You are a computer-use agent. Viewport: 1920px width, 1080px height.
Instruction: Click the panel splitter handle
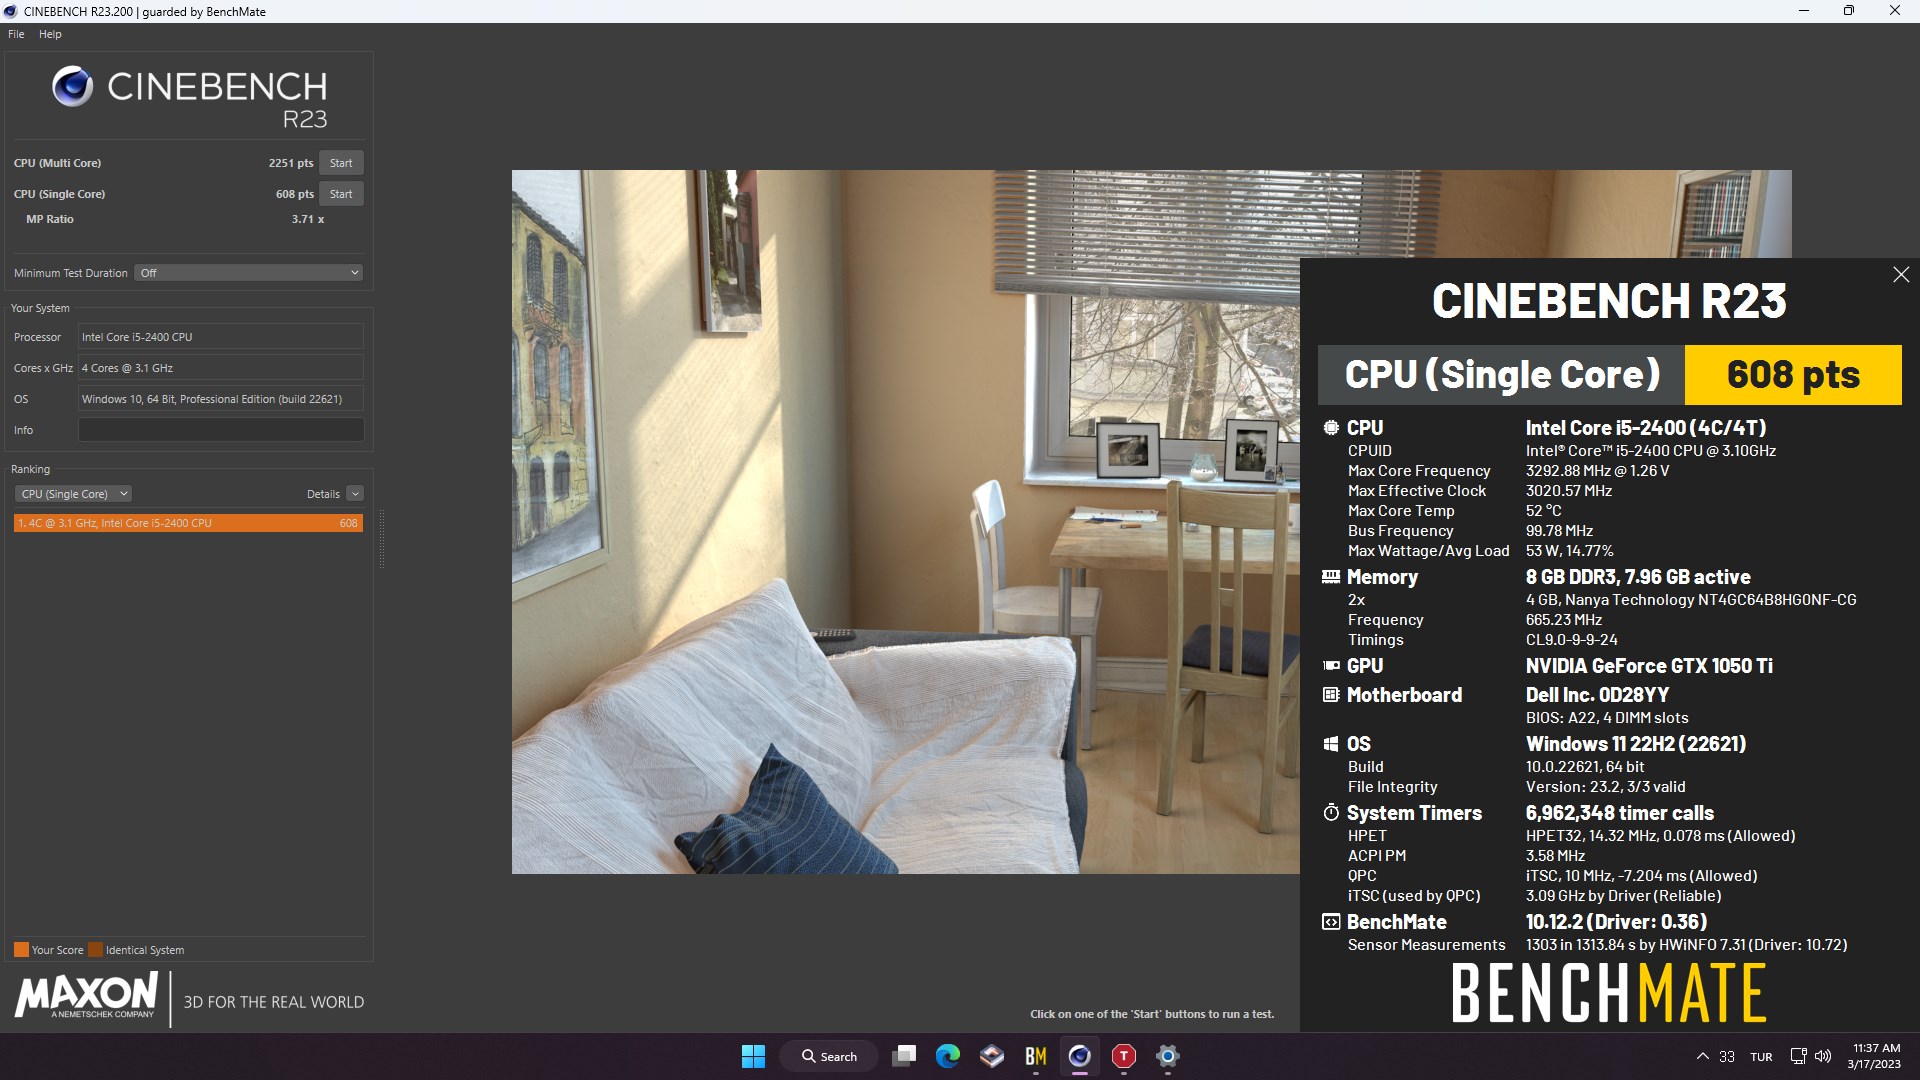[382, 540]
